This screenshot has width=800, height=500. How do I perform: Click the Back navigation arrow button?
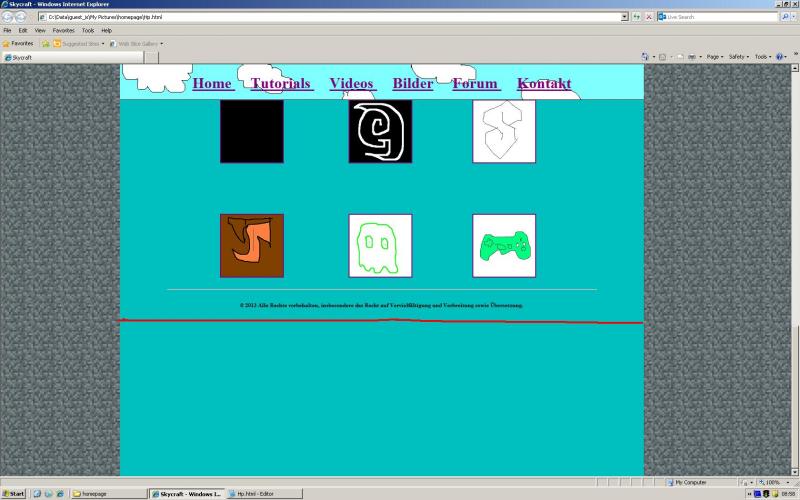8,17
